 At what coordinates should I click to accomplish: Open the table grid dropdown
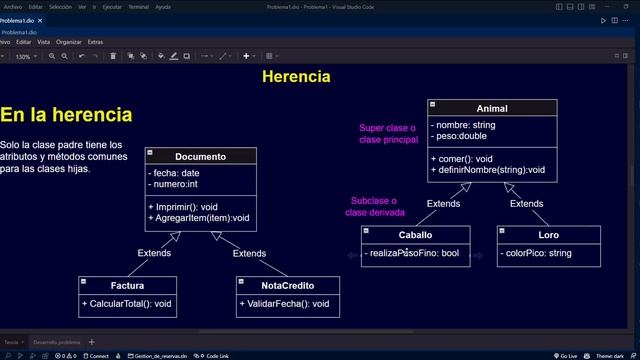(x=272, y=56)
